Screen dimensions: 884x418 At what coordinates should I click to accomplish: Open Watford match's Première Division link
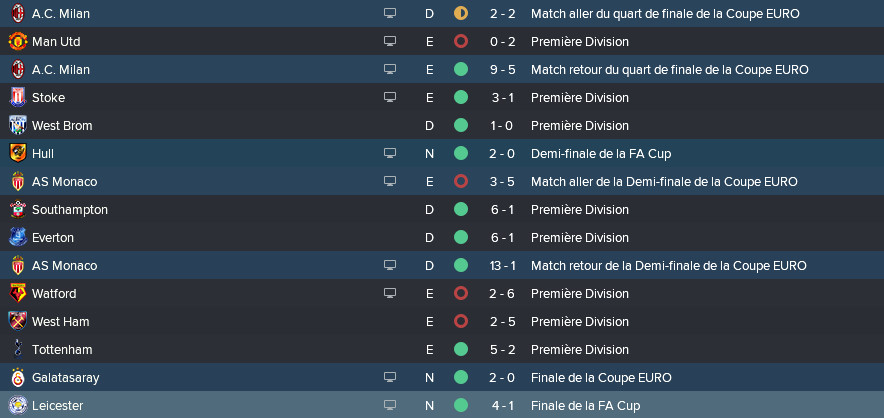(580, 293)
